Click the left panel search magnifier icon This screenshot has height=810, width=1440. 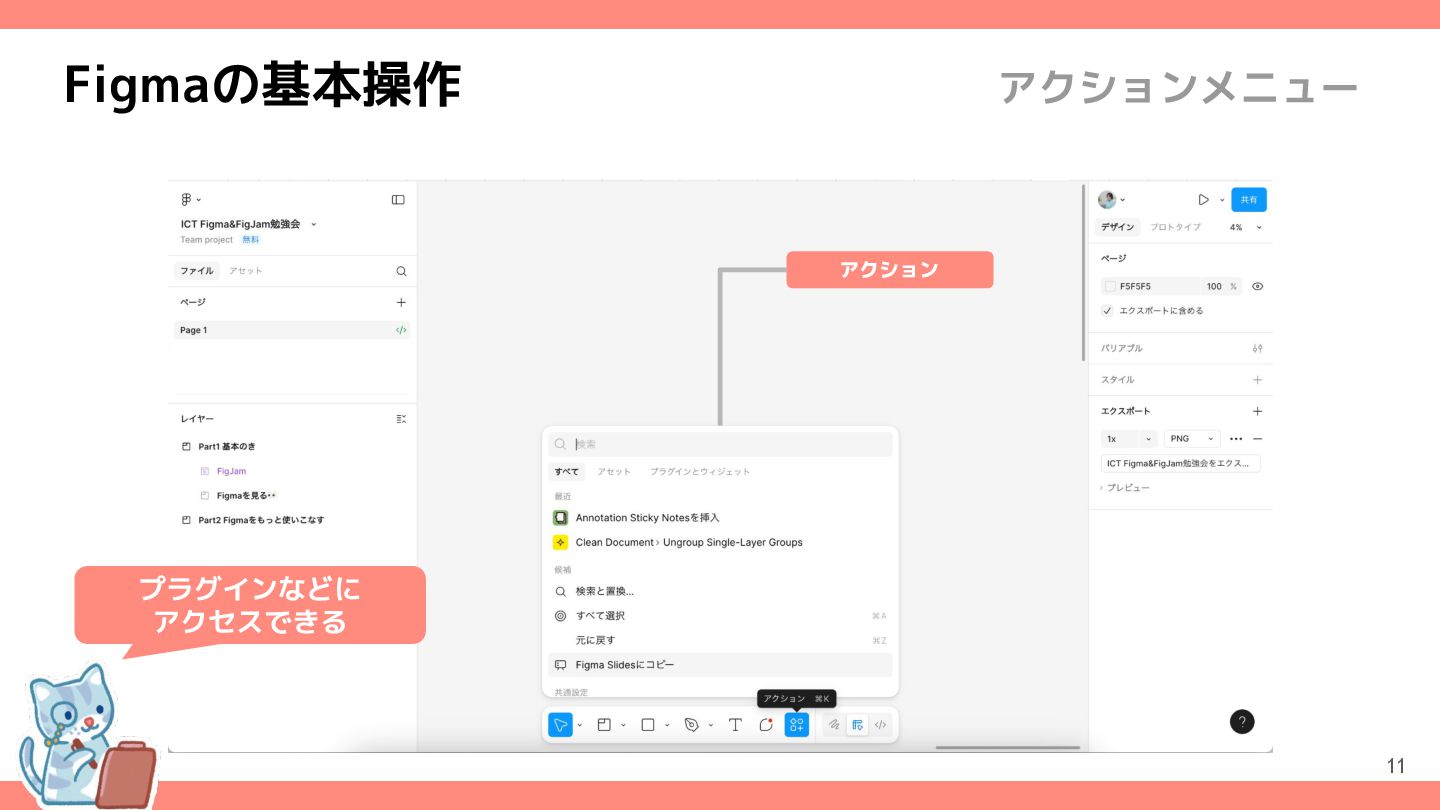click(401, 271)
